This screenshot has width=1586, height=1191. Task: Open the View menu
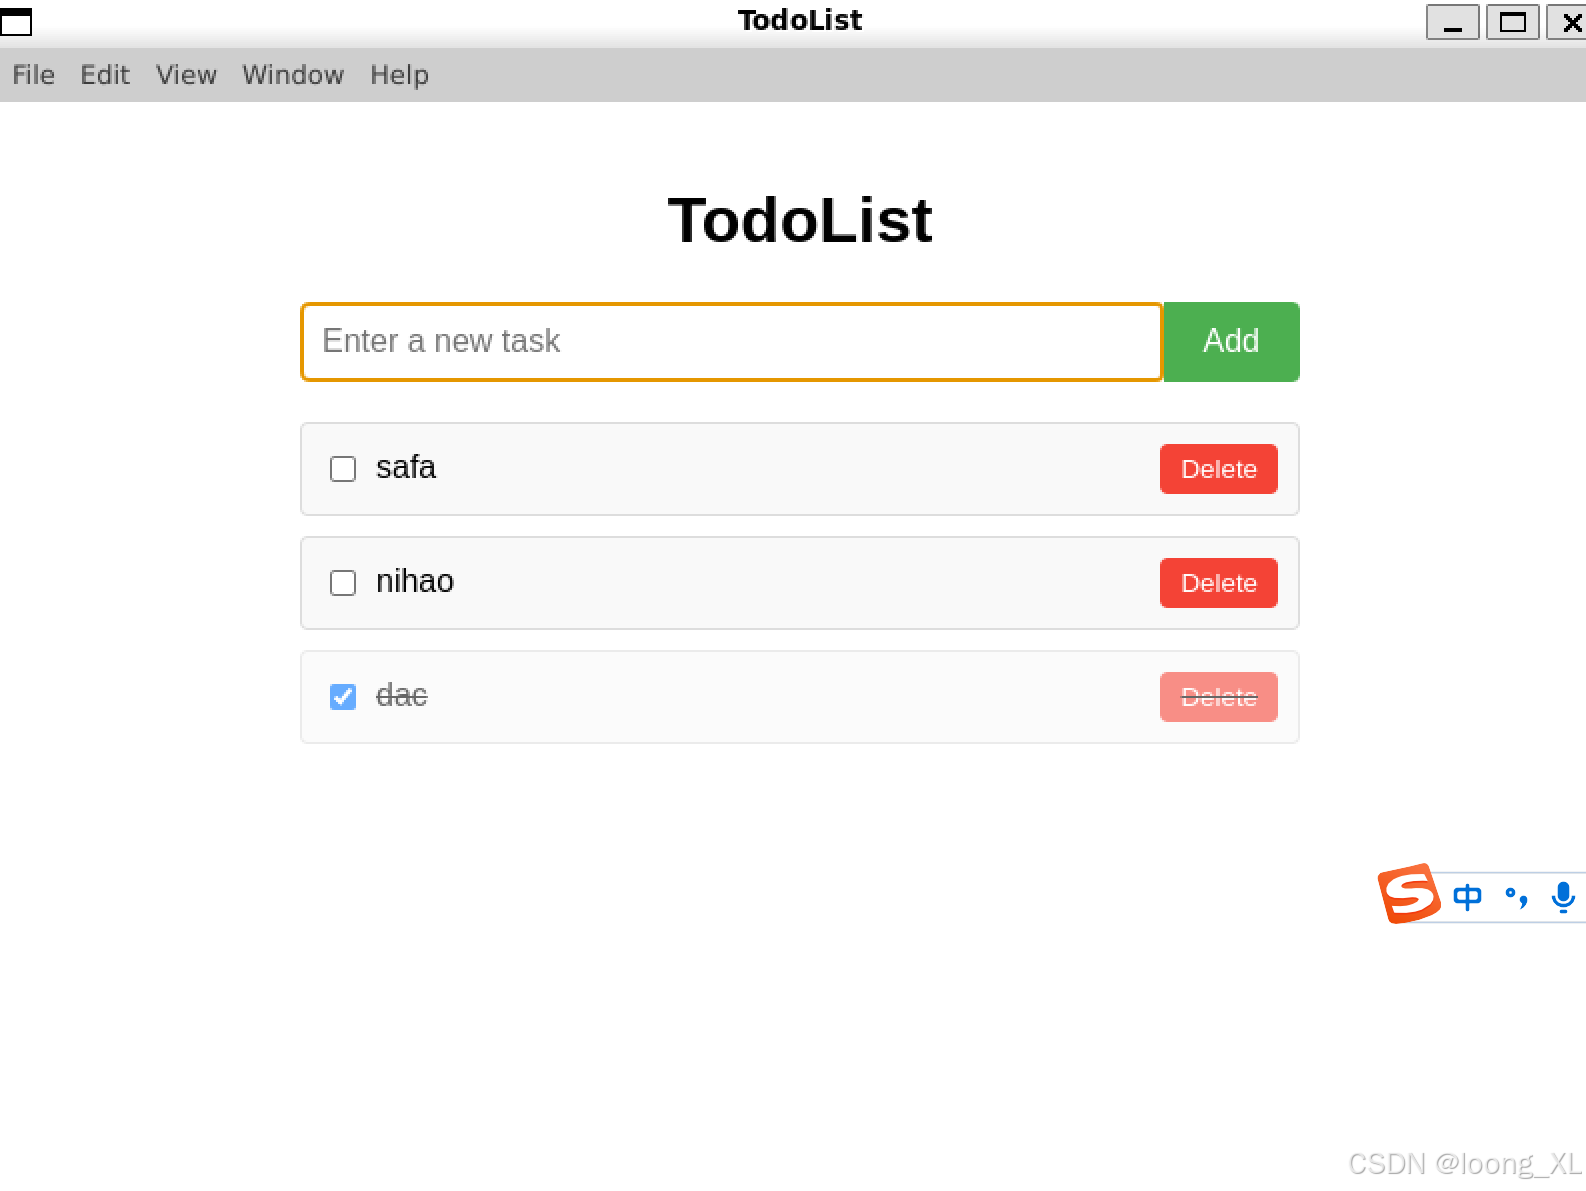(x=186, y=75)
